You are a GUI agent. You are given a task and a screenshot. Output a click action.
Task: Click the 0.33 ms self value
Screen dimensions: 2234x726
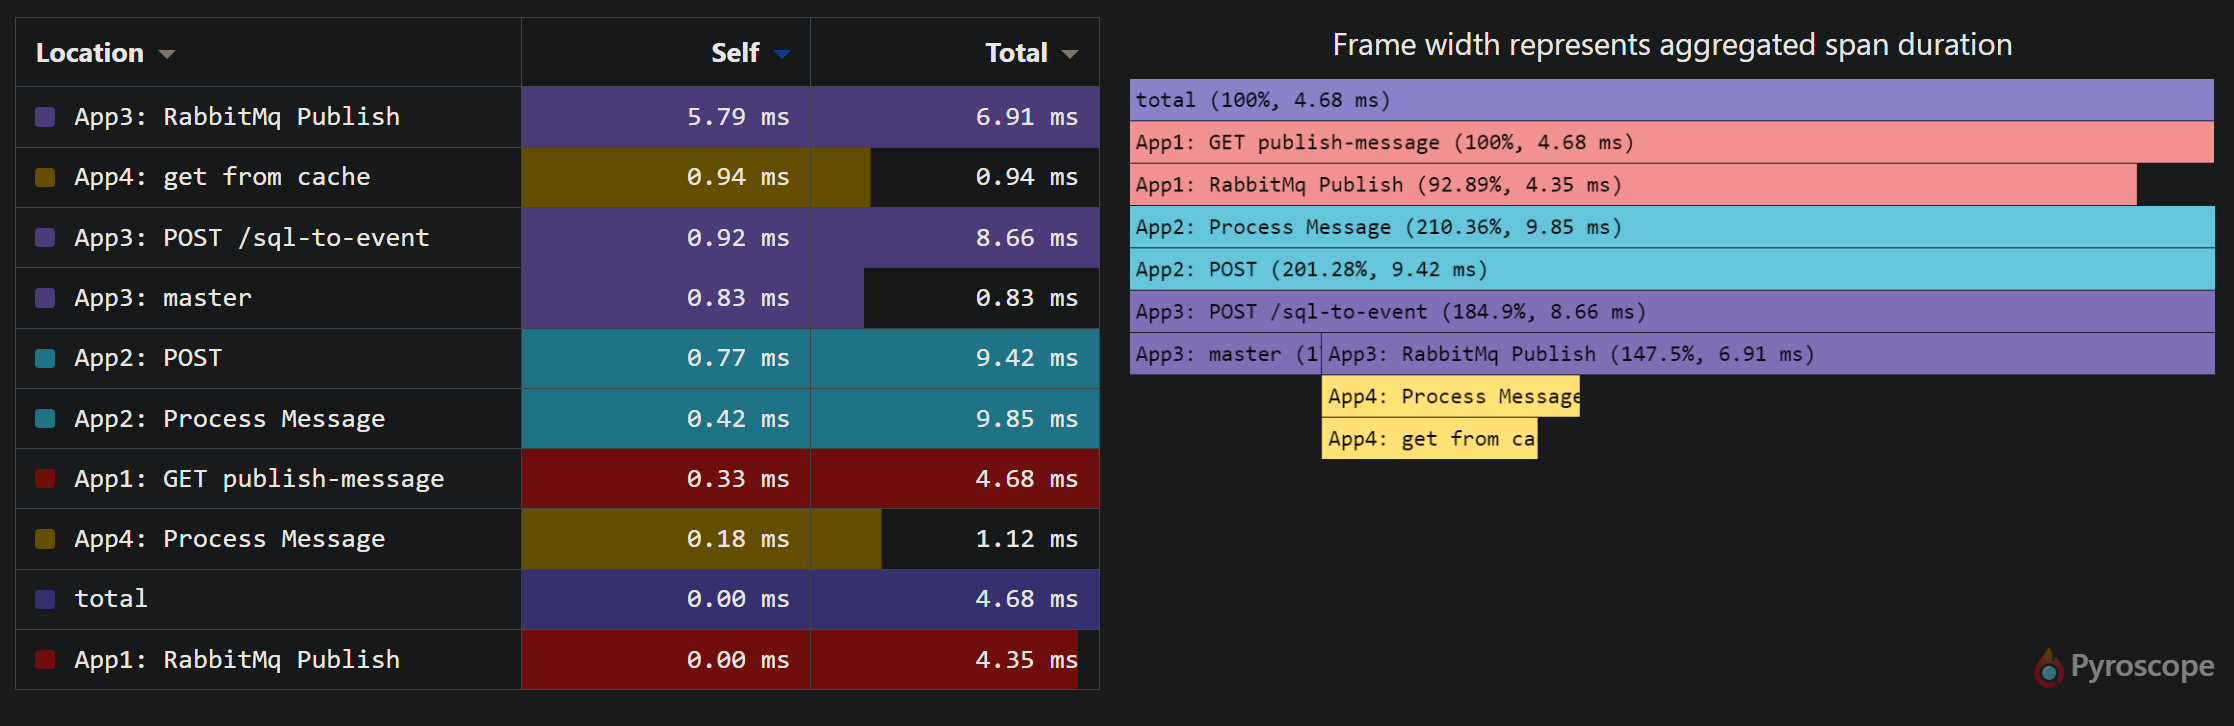pos(738,479)
